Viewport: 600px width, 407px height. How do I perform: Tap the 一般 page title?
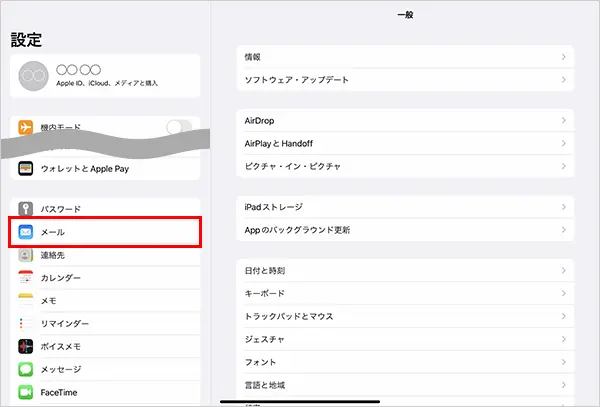click(405, 15)
